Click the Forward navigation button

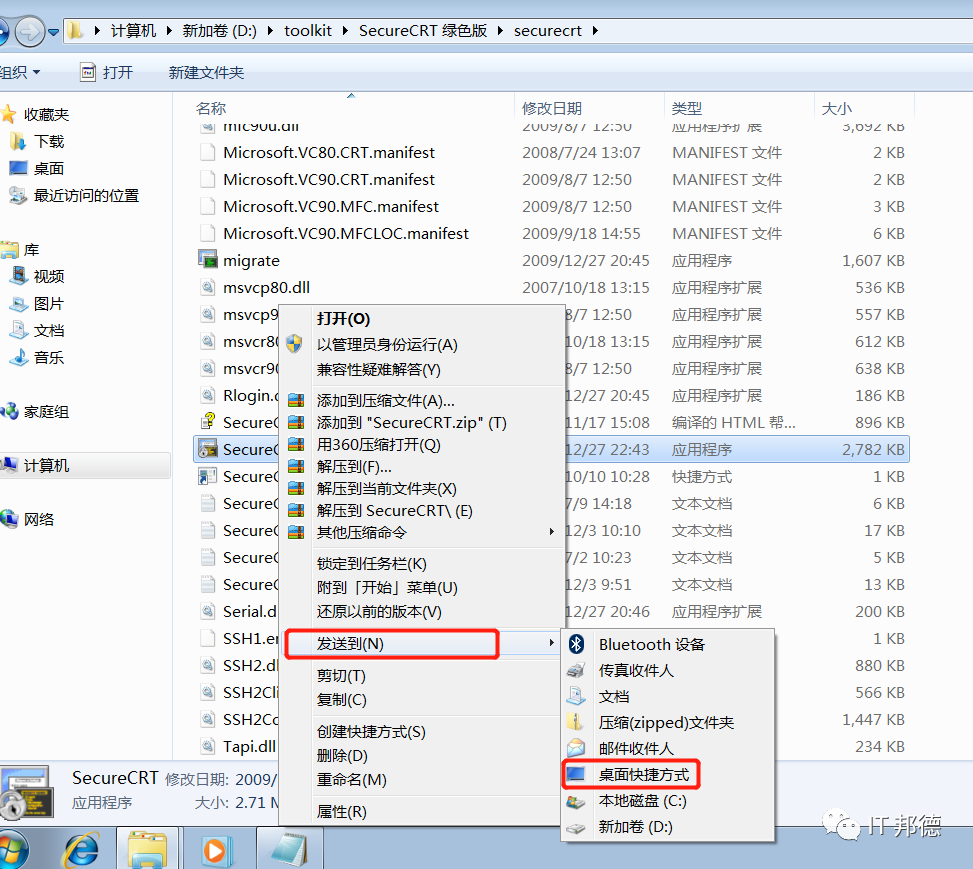point(30,31)
